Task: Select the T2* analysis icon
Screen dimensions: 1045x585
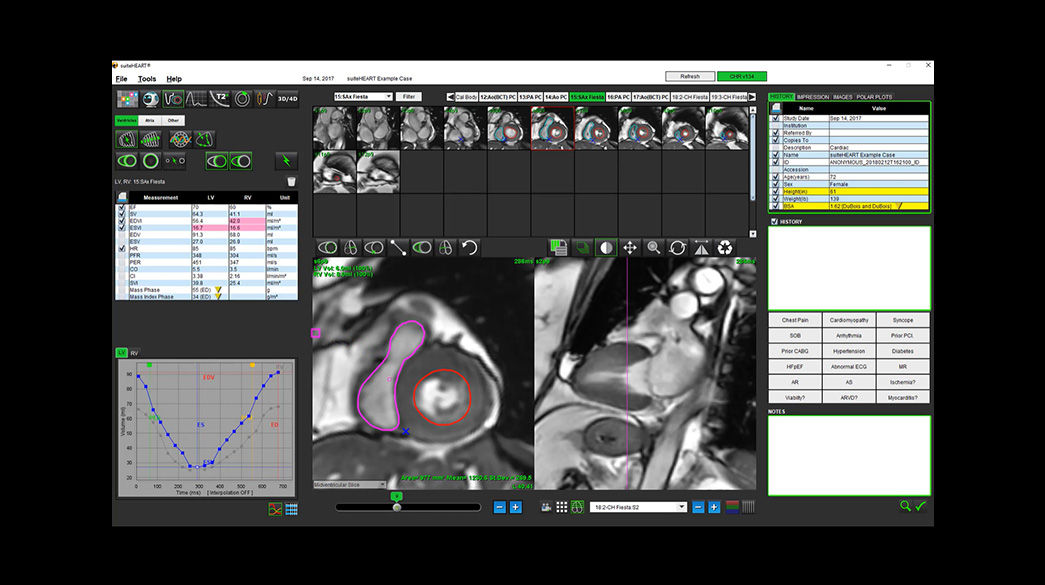Action: coord(219,100)
